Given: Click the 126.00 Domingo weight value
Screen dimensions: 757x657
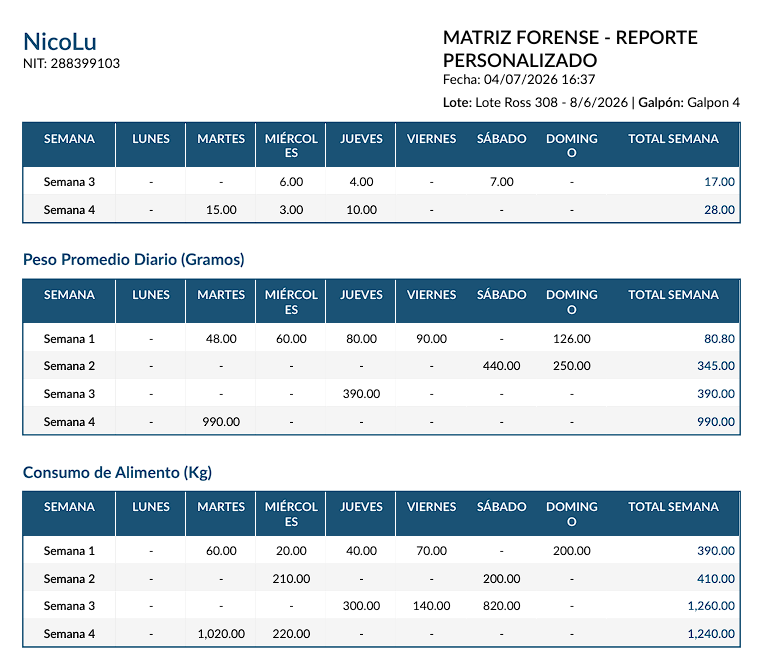Looking at the screenshot, I should 572,339.
